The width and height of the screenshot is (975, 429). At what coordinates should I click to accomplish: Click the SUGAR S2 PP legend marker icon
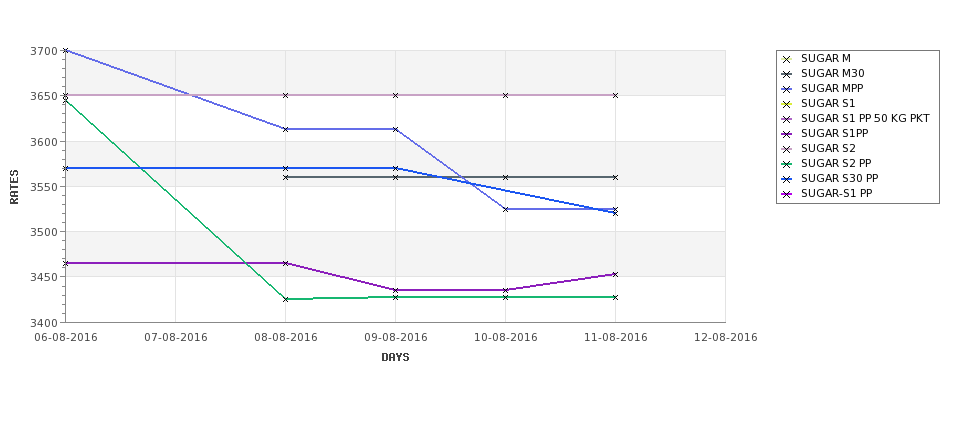tap(786, 164)
